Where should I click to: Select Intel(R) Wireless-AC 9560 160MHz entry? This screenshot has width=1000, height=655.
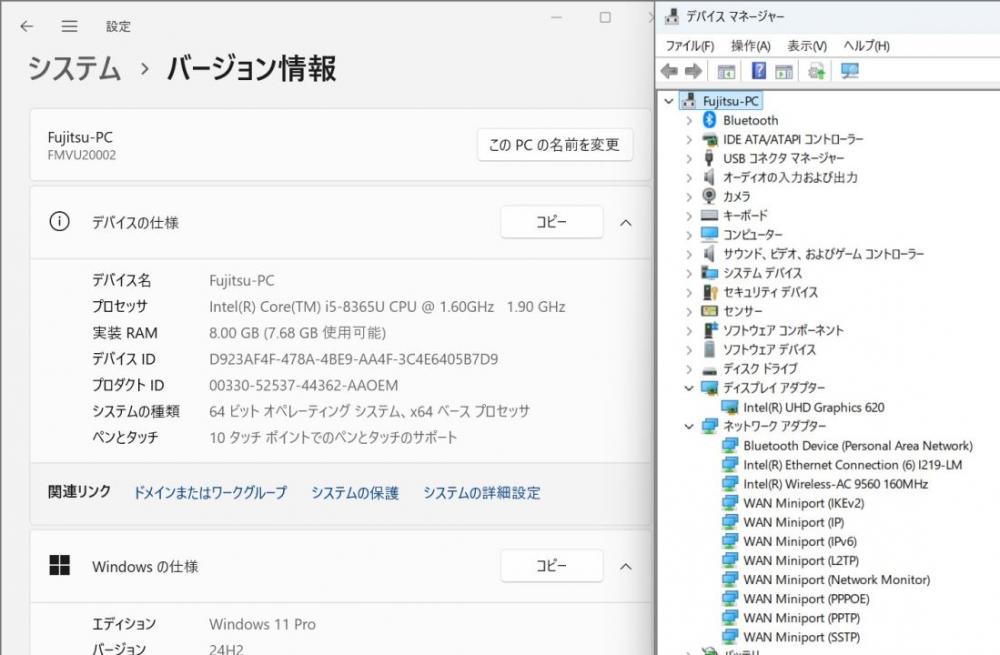pos(835,484)
